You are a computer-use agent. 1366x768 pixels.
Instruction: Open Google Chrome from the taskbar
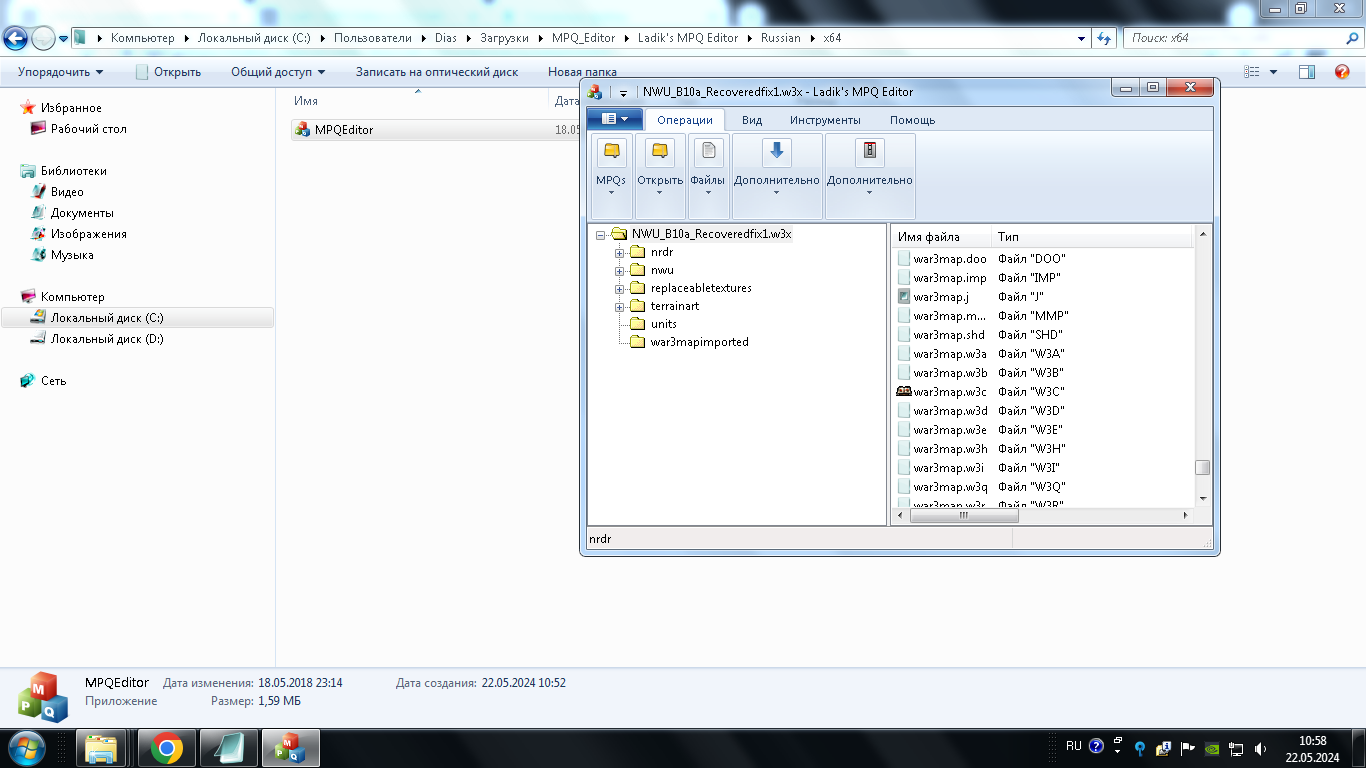(167, 748)
